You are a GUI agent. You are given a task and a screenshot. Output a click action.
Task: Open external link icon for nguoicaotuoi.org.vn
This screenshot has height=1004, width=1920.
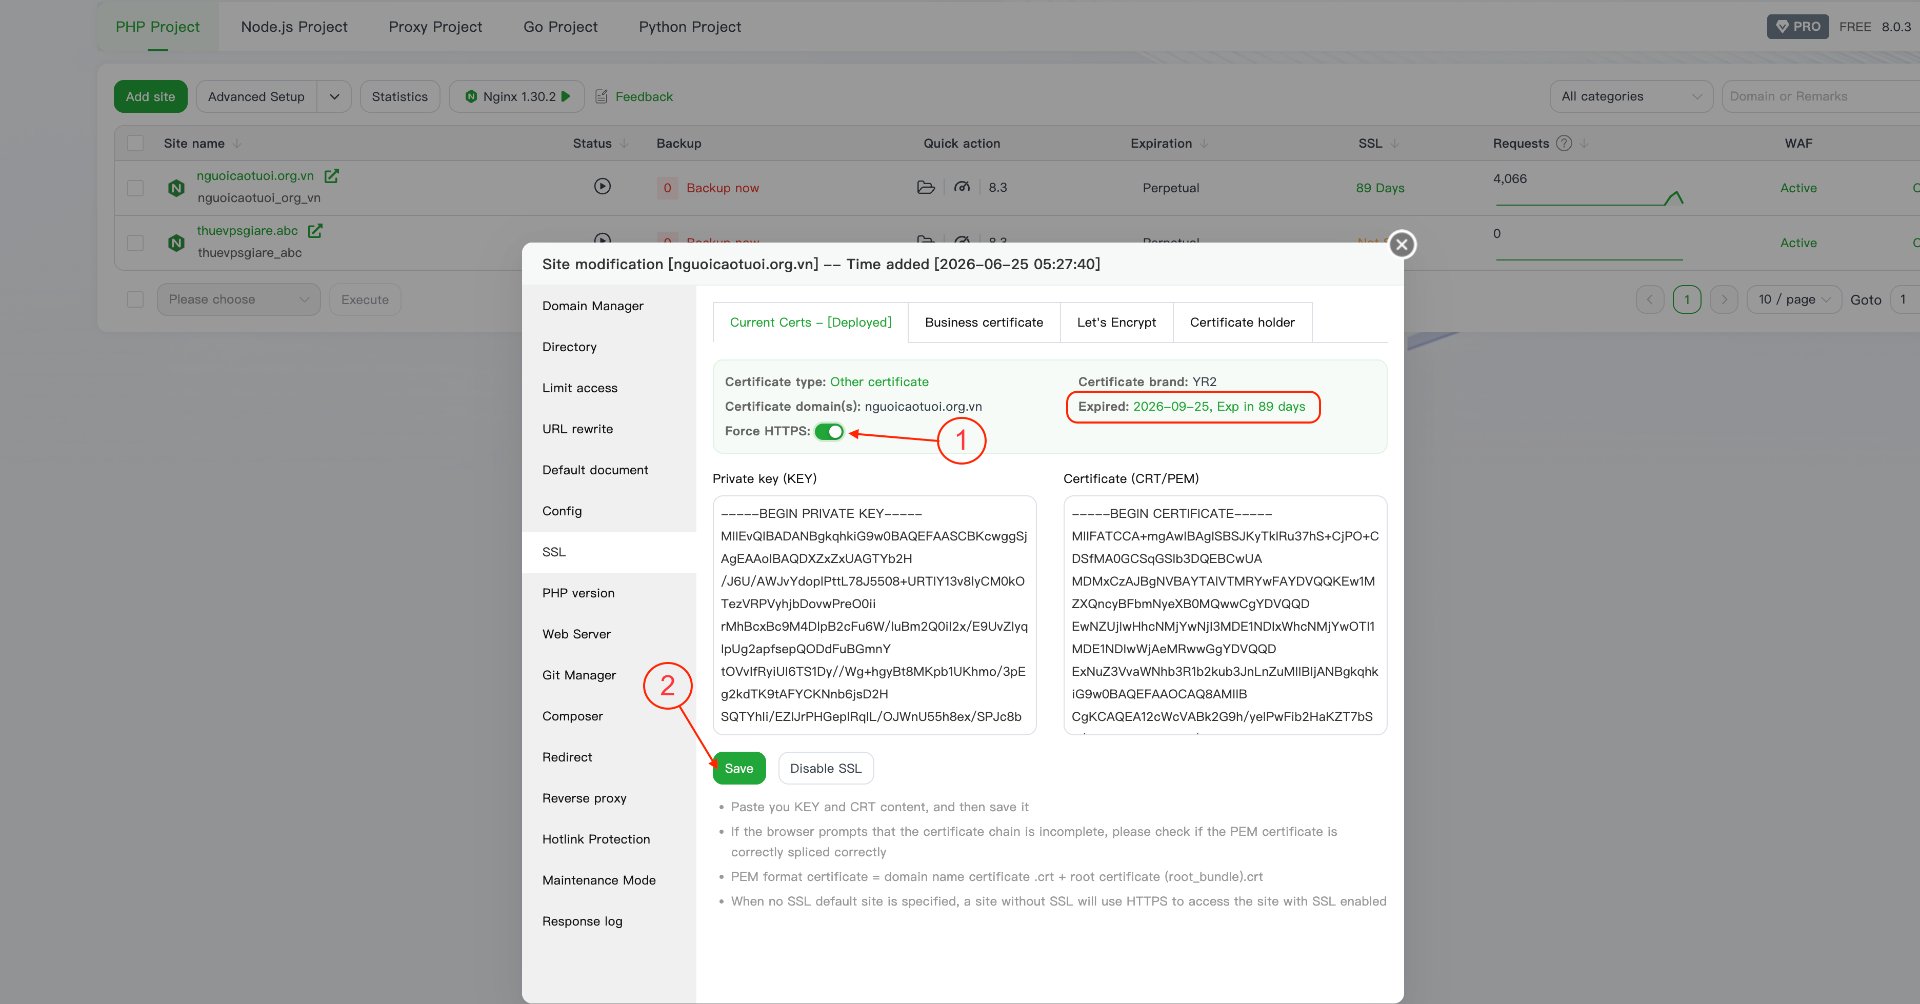(332, 176)
